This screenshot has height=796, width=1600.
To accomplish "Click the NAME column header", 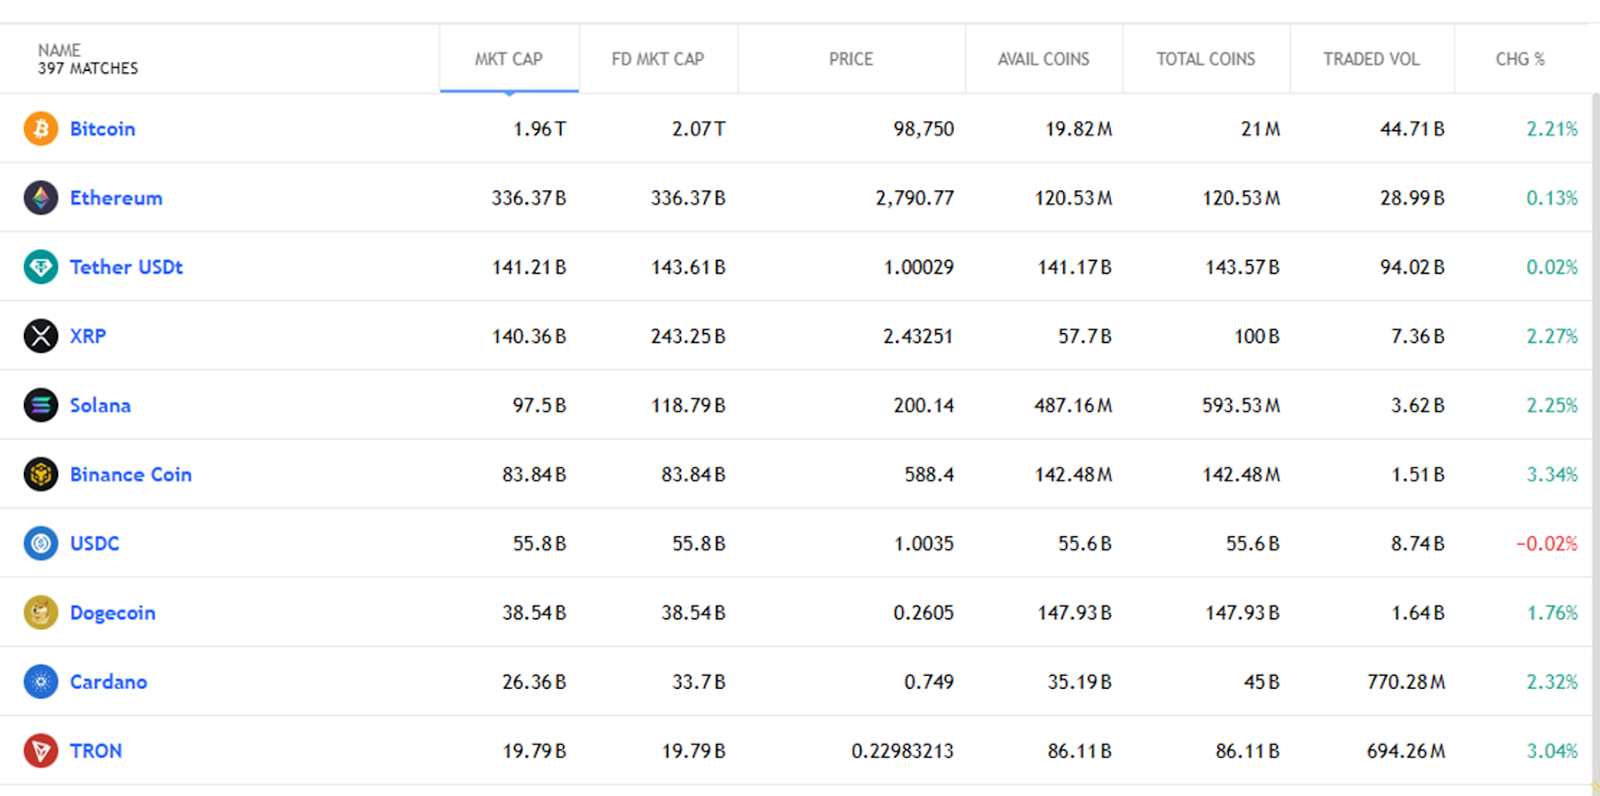I will coord(60,50).
